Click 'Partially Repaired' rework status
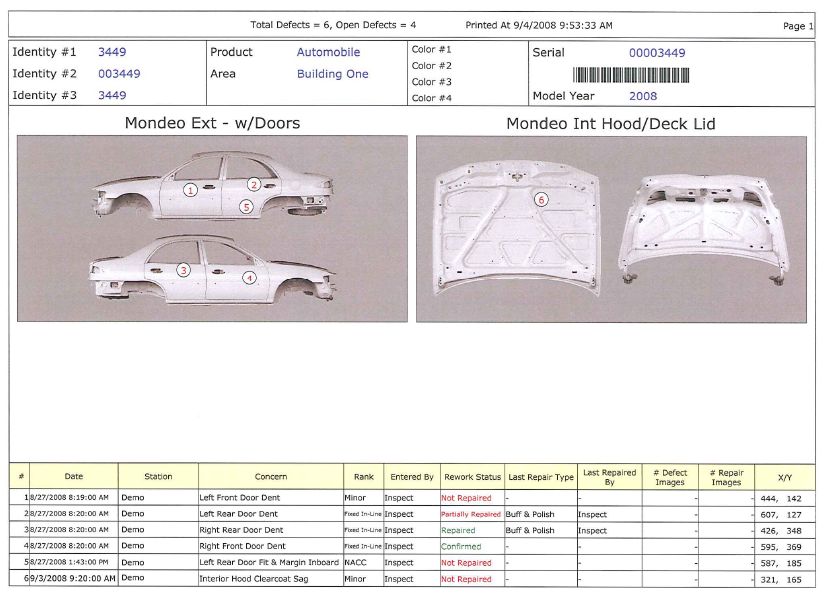The width and height of the screenshot is (825, 598). click(470, 514)
